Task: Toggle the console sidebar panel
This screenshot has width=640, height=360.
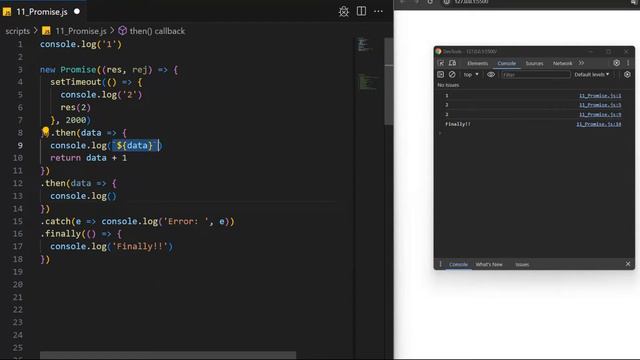Action: [x=440, y=75]
